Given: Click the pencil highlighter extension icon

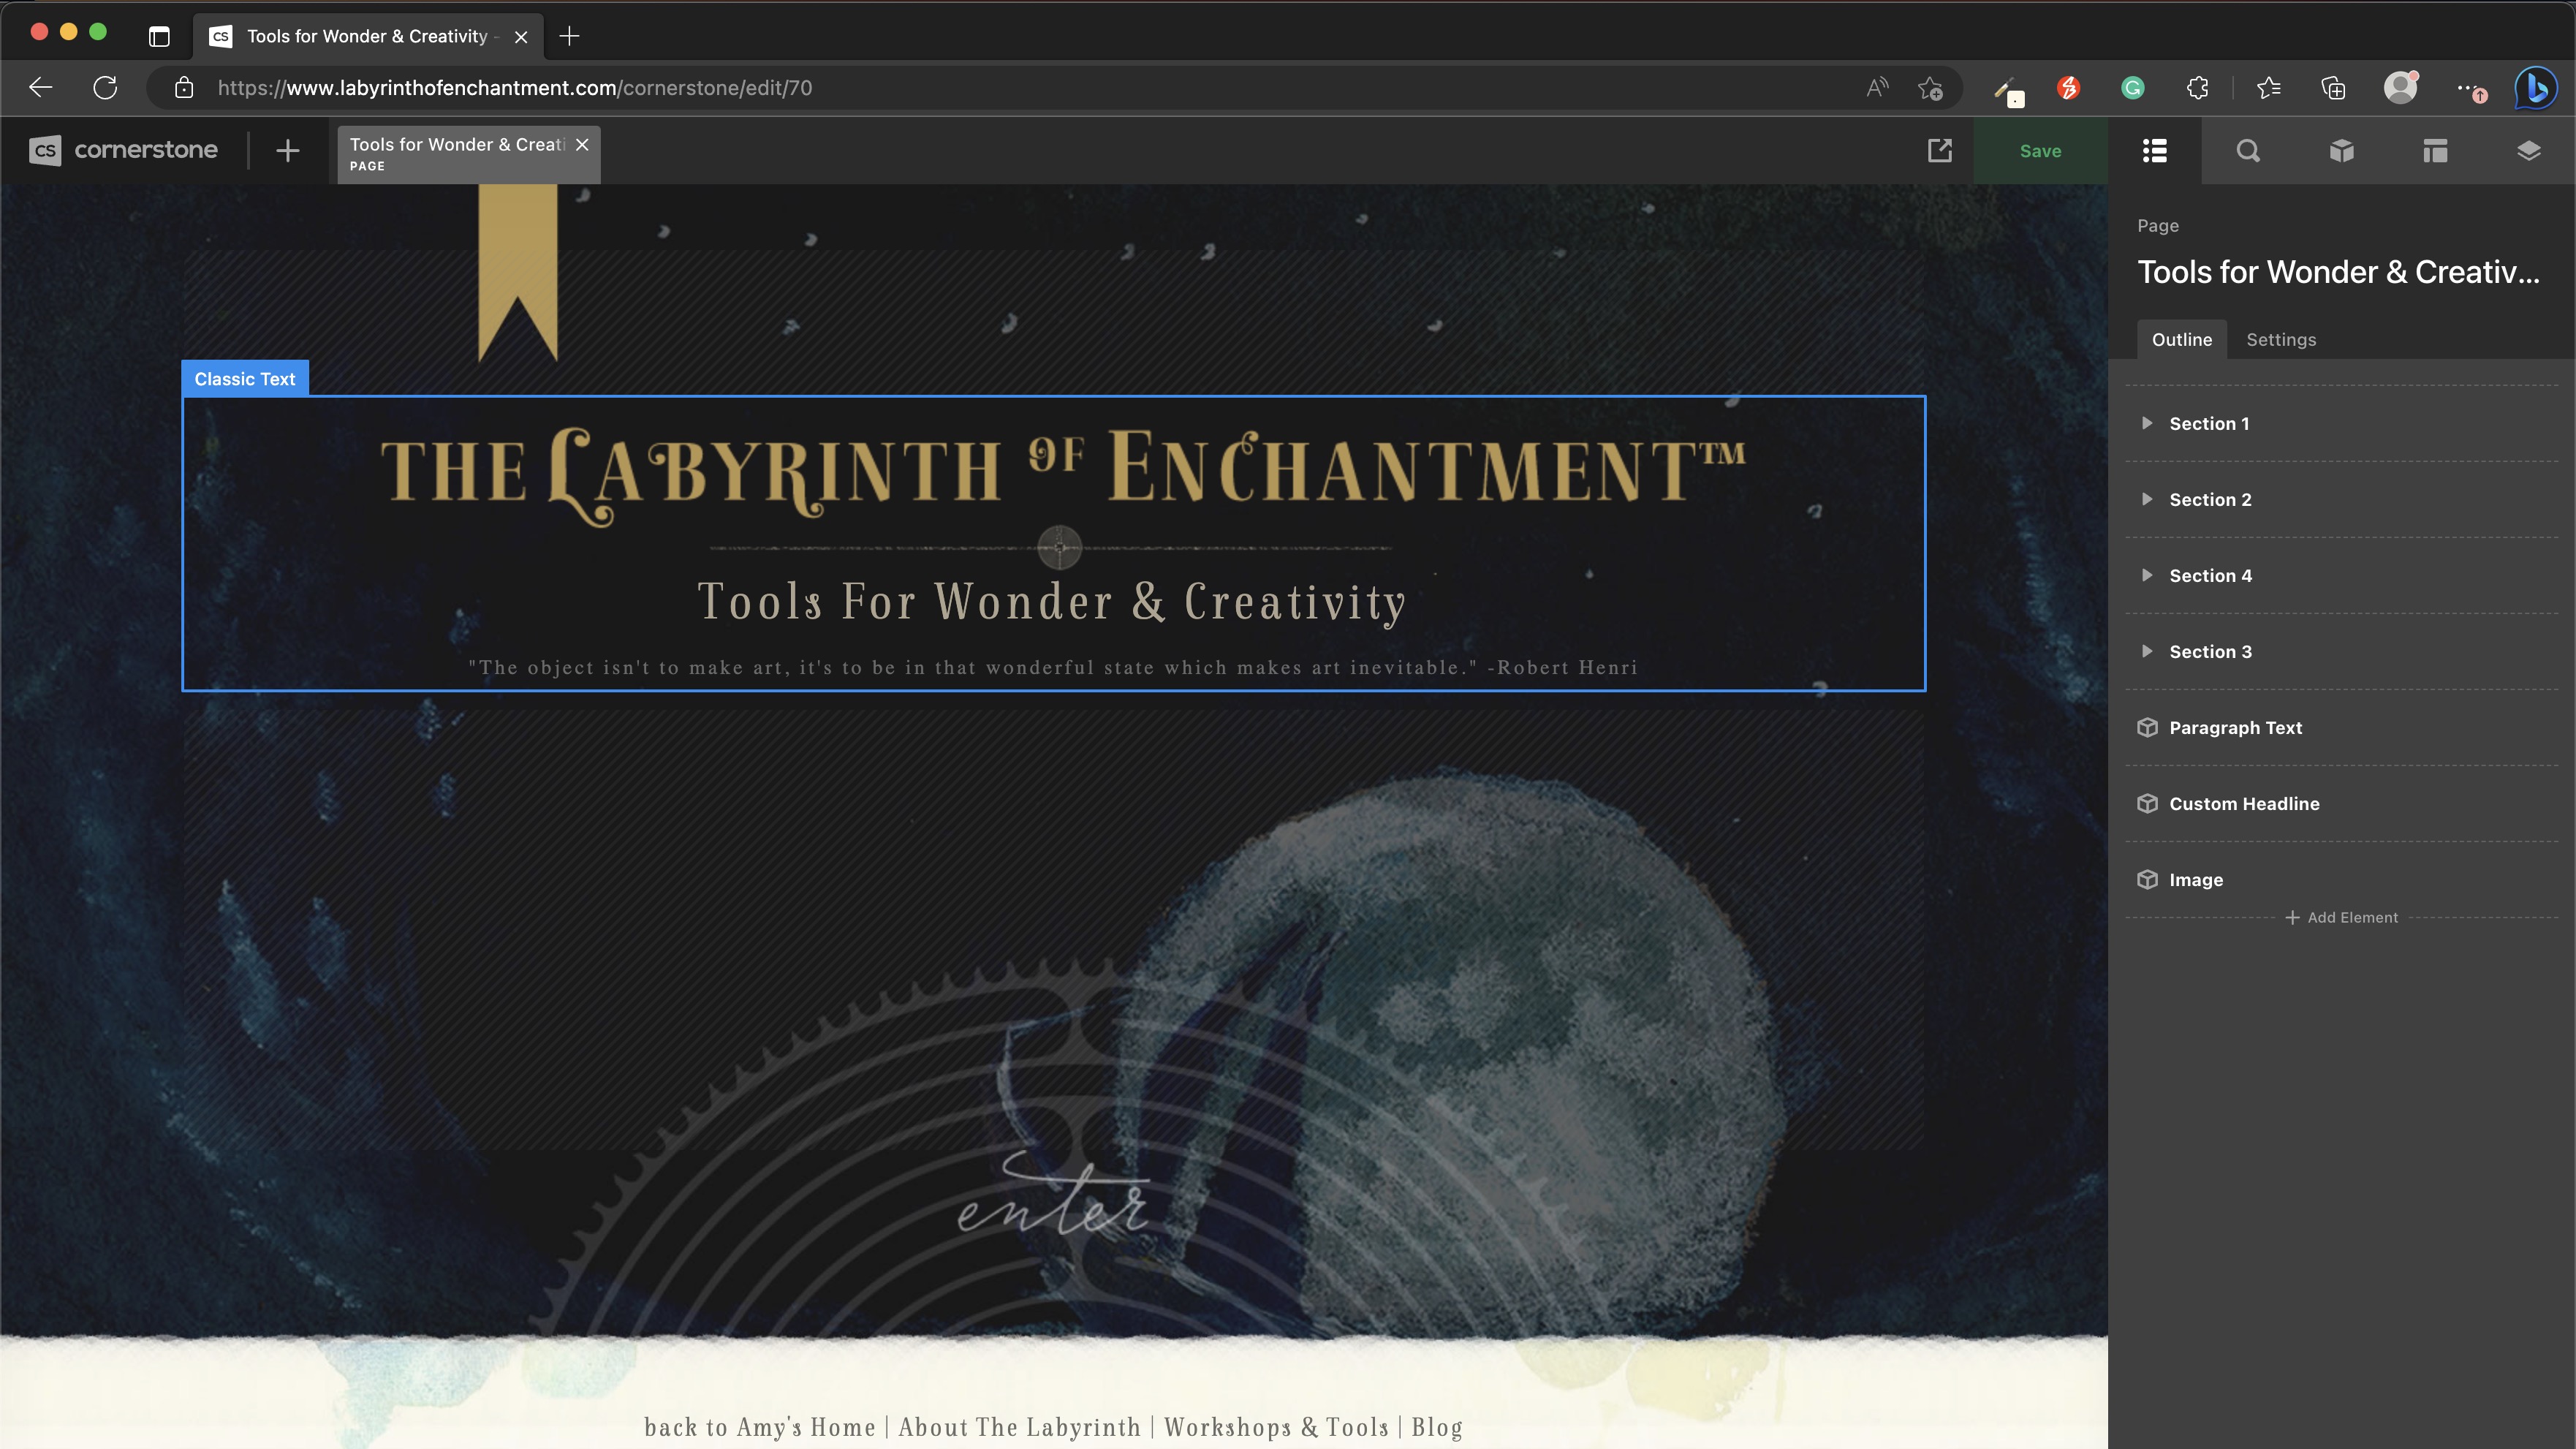Looking at the screenshot, I should click(2007, 90).
